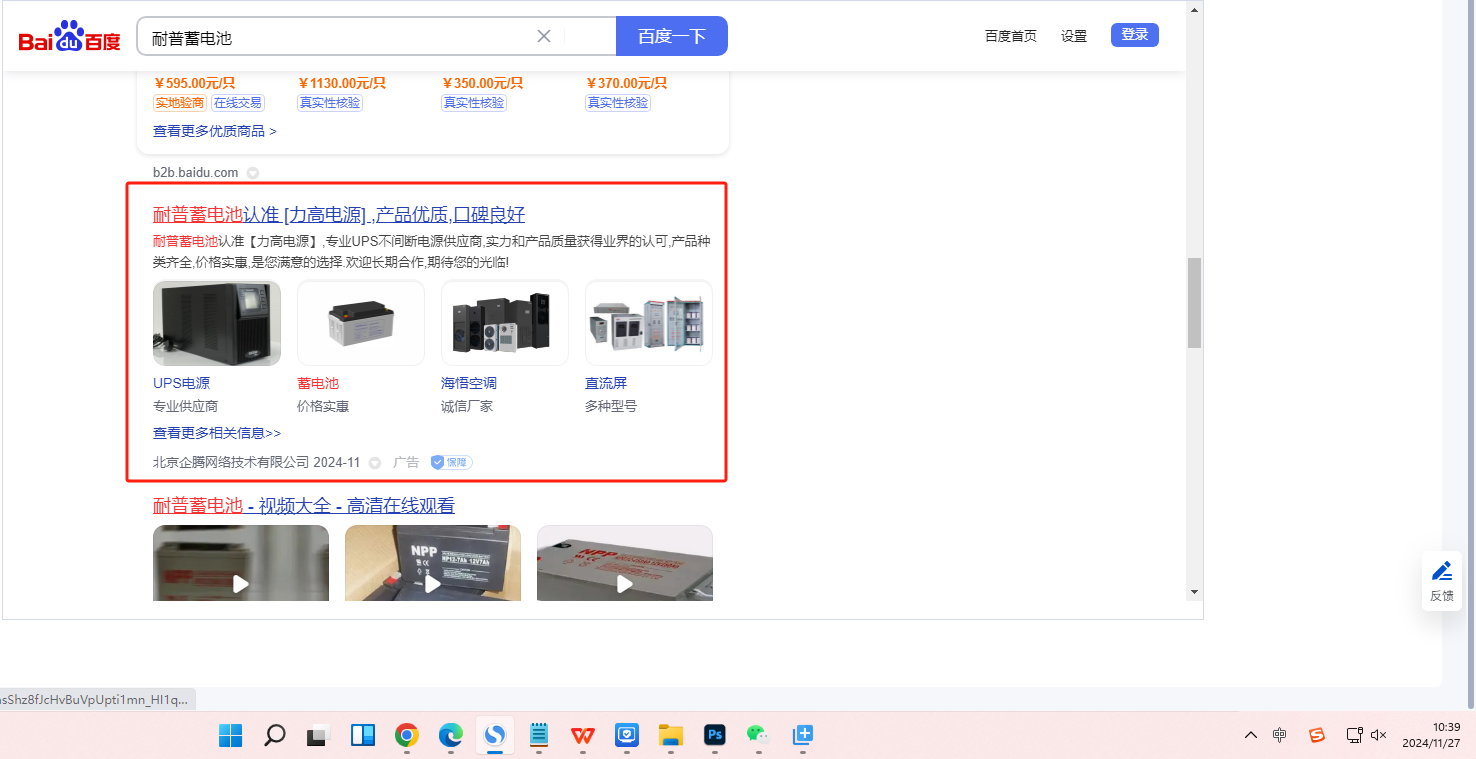This screenshot has height=759, width=1476.
Task: Expand dropdown next to 北京企腾网络技术有限公司 2024-11
Action: [375, 463]
